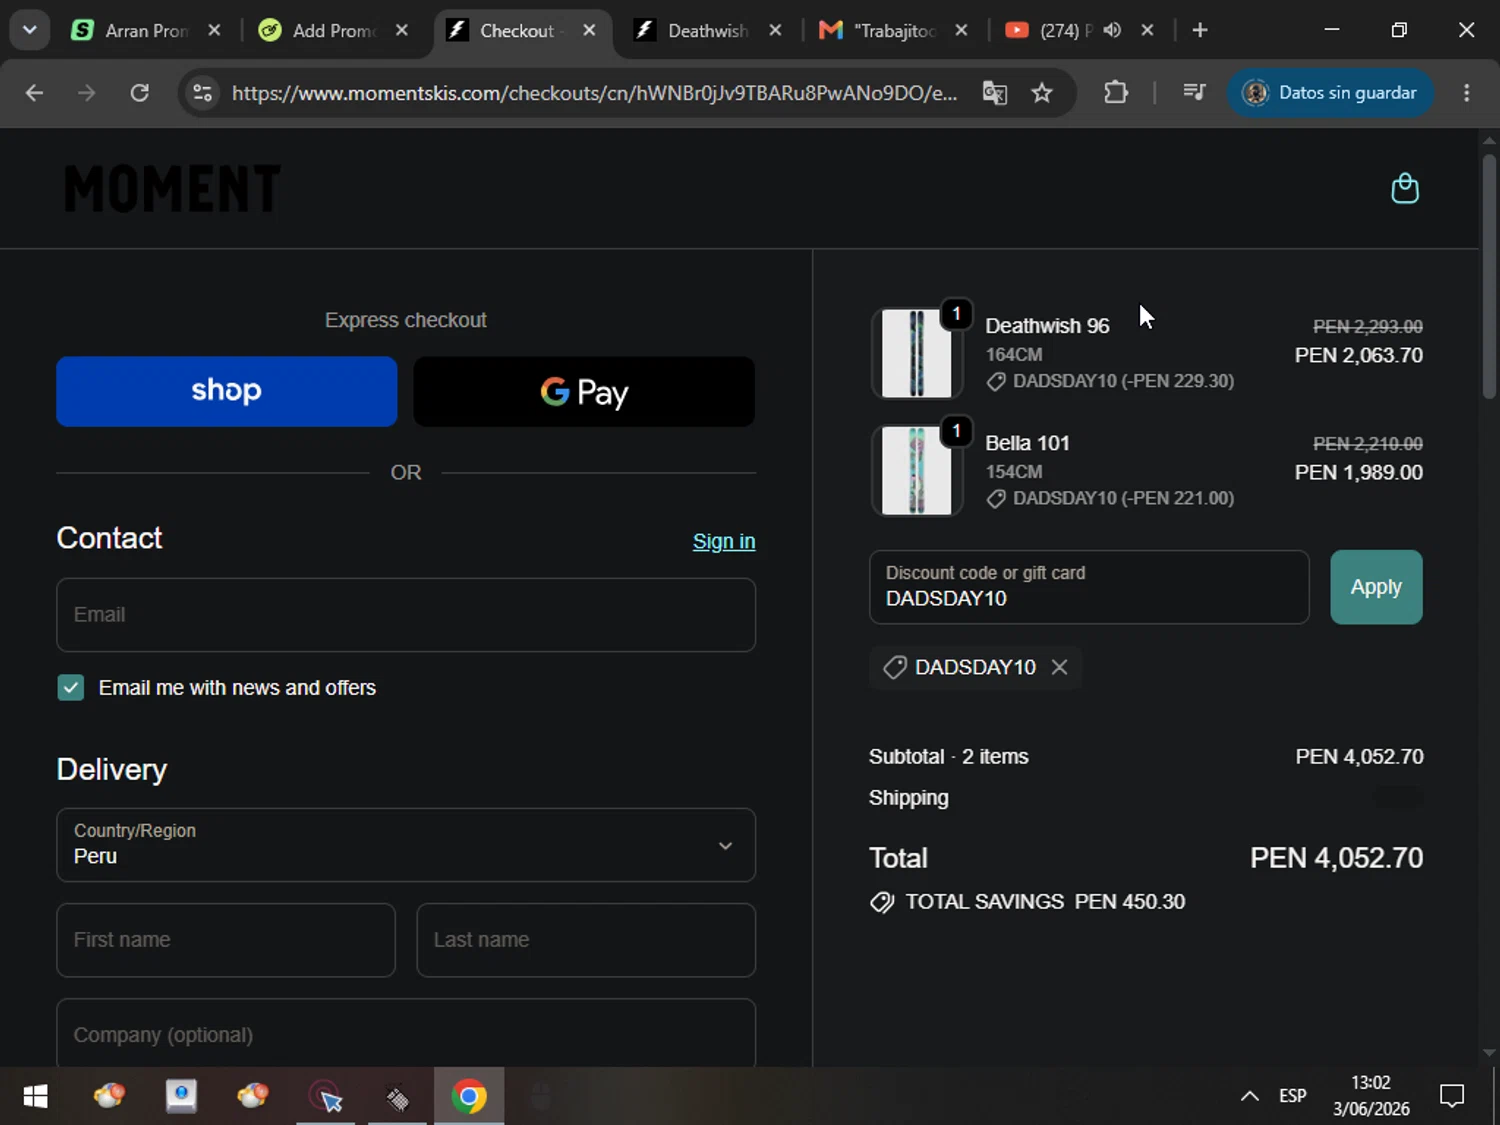
Task: Close the Deathwish tab
Action: click(x=775, y=30)
